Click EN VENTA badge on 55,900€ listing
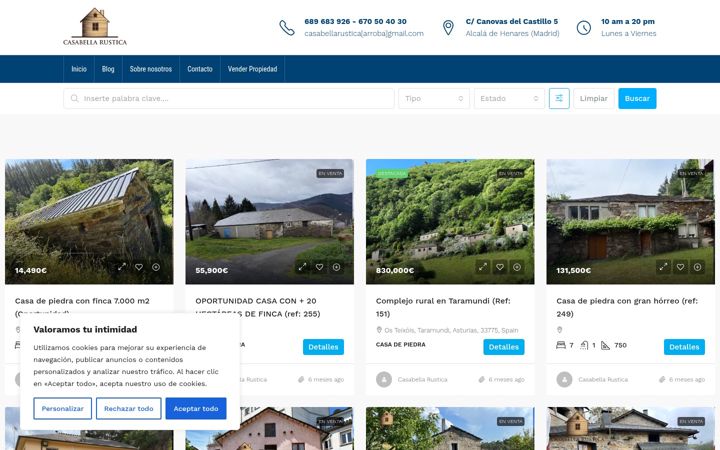This screenshot has height=450, width=720. (330, 174)
